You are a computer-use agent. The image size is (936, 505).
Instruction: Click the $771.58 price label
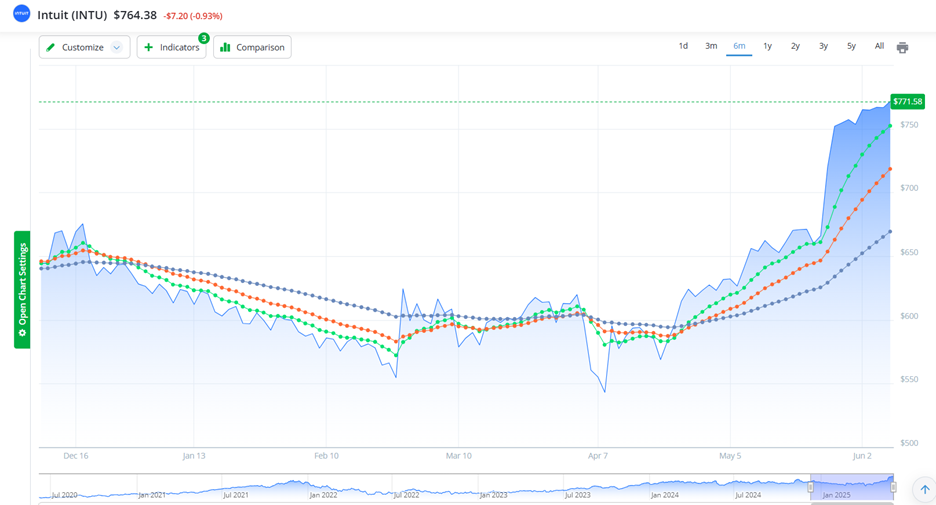(x=907, y=102)
